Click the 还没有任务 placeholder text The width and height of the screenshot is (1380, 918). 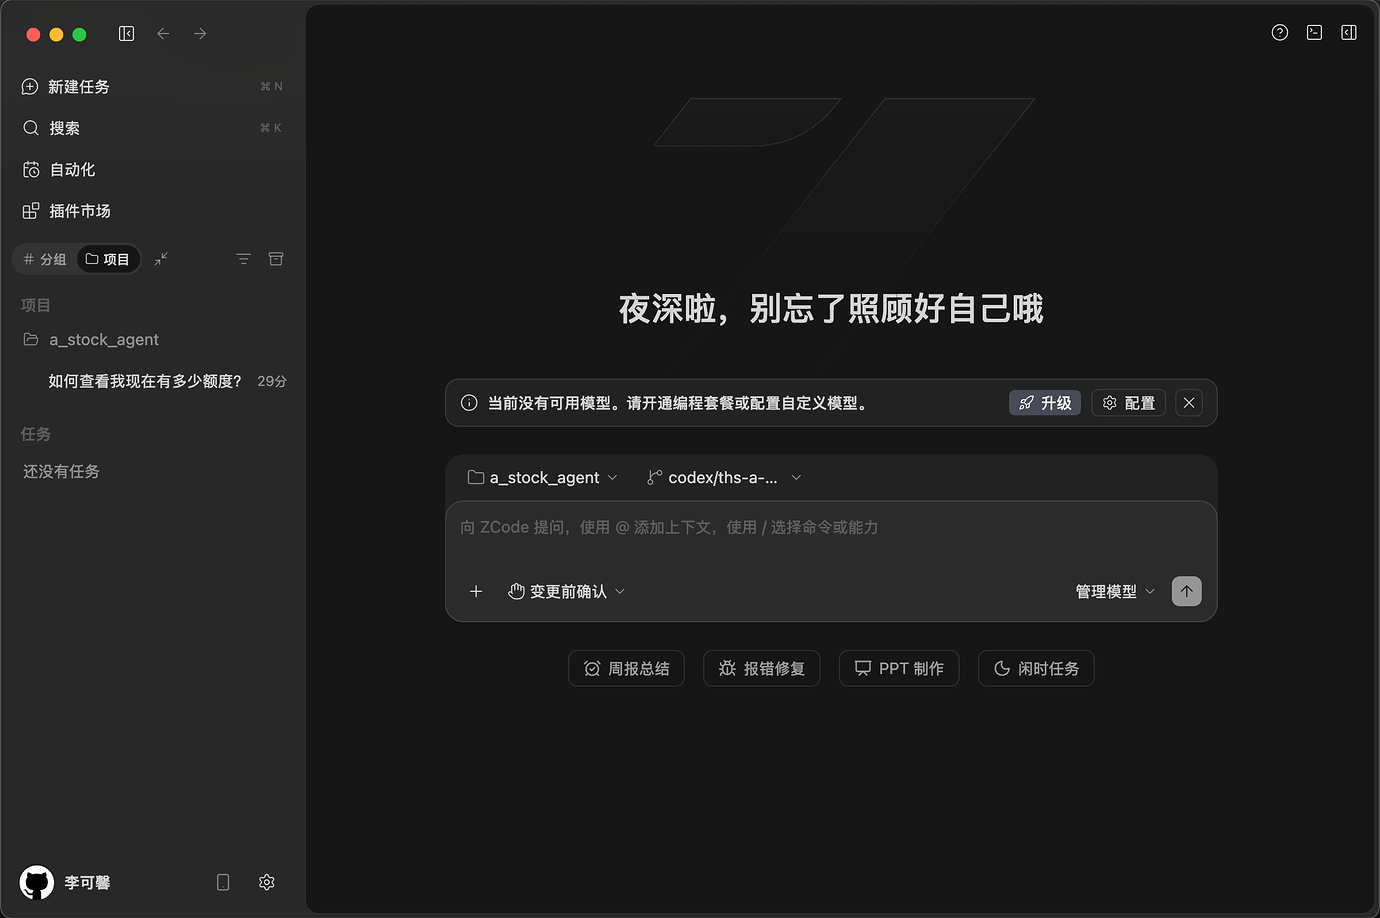click(x=61, y=471)
